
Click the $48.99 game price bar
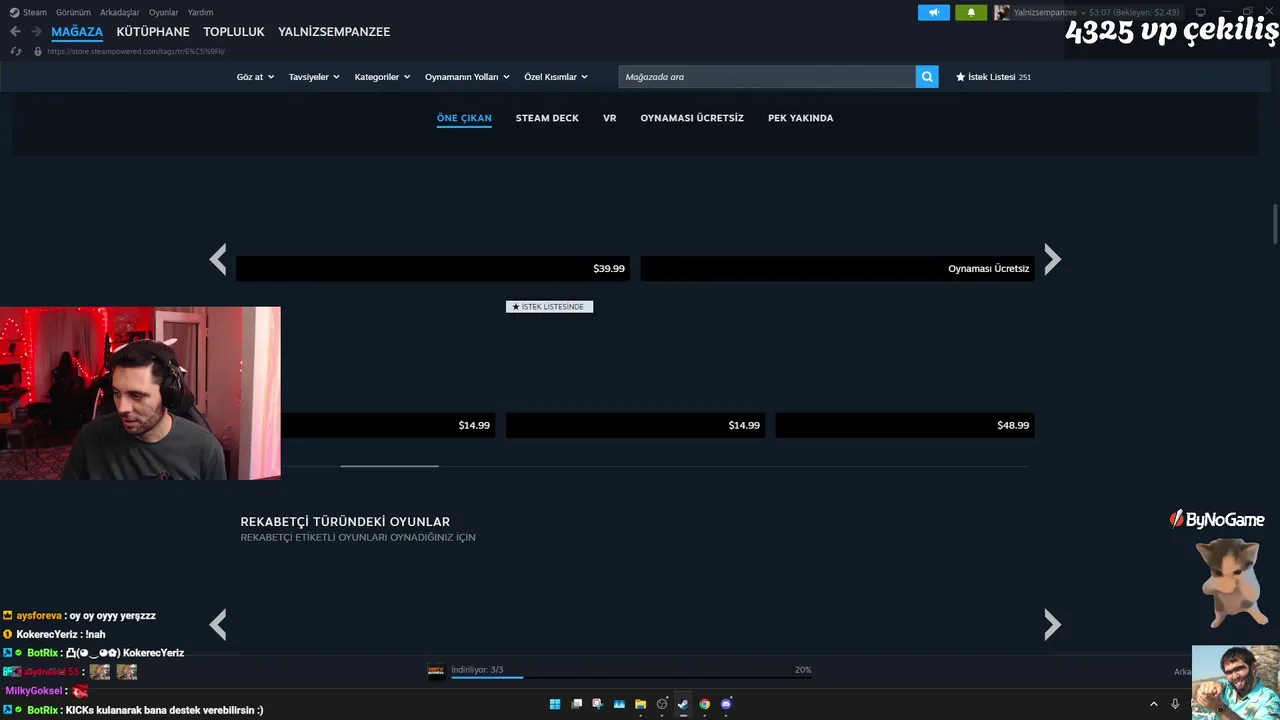[x=905, y=425]
